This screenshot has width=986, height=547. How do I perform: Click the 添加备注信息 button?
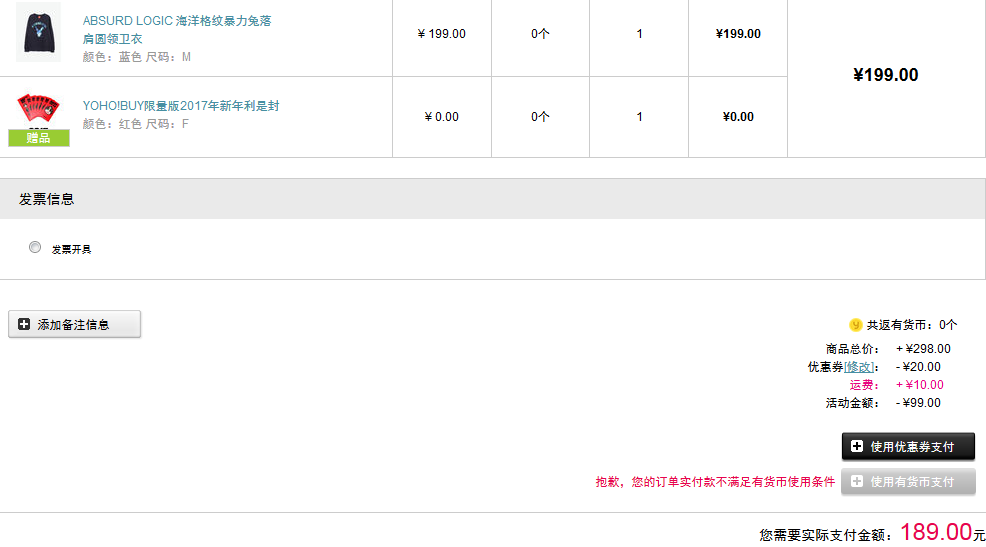tap(75, 324)
